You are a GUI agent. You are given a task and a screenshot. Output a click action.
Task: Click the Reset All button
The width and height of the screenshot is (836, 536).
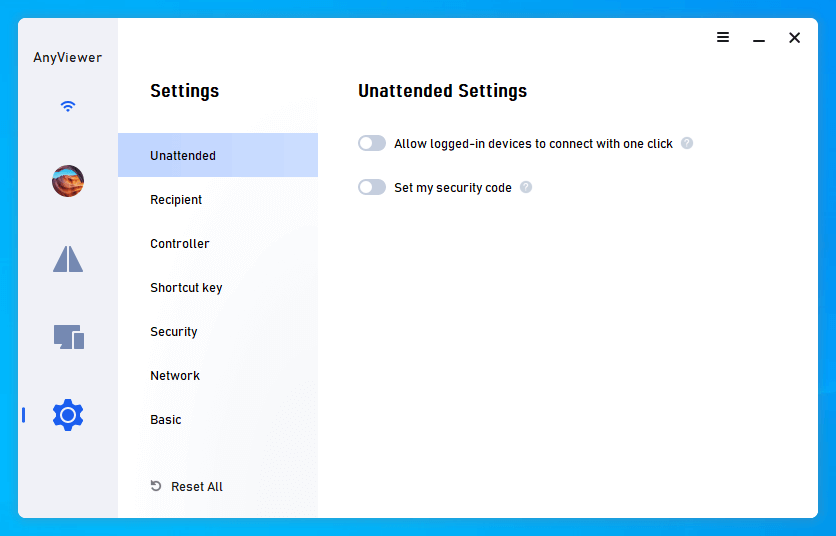pos(196,487)
